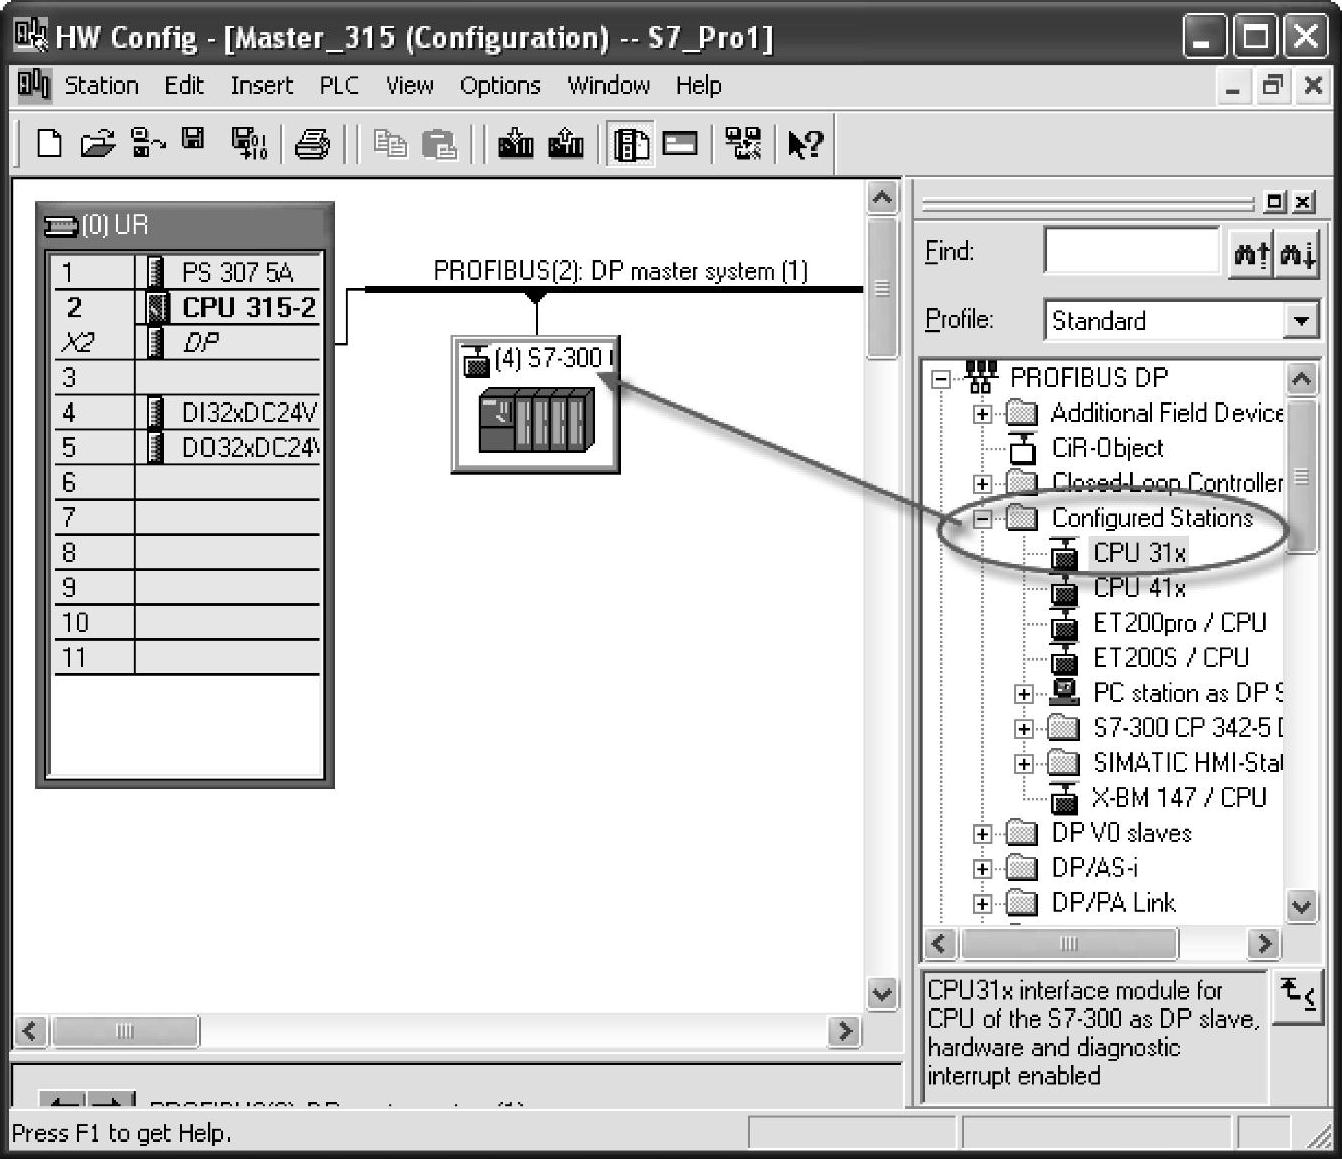Image resolution: width=1342 pixels, height=1159 pixels.
Task: Click the Copy toolbar icon
Action: (389, 144)
